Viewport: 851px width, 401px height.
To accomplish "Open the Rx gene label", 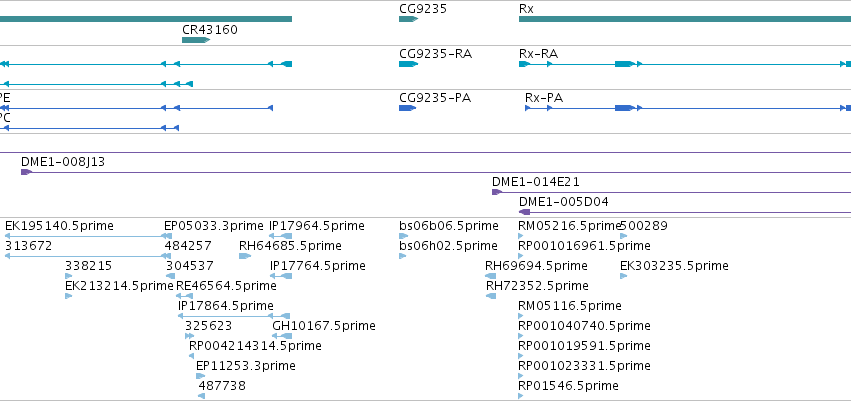I will point(526,8).
